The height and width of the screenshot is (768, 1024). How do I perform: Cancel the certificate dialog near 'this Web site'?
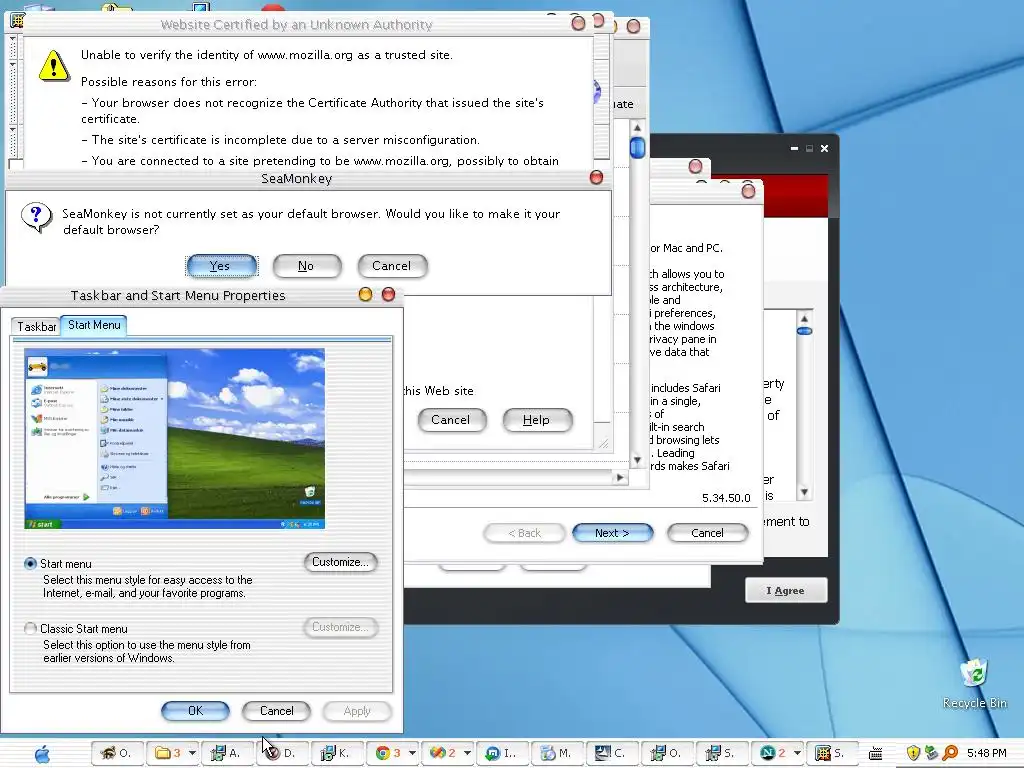pos(451,420)
